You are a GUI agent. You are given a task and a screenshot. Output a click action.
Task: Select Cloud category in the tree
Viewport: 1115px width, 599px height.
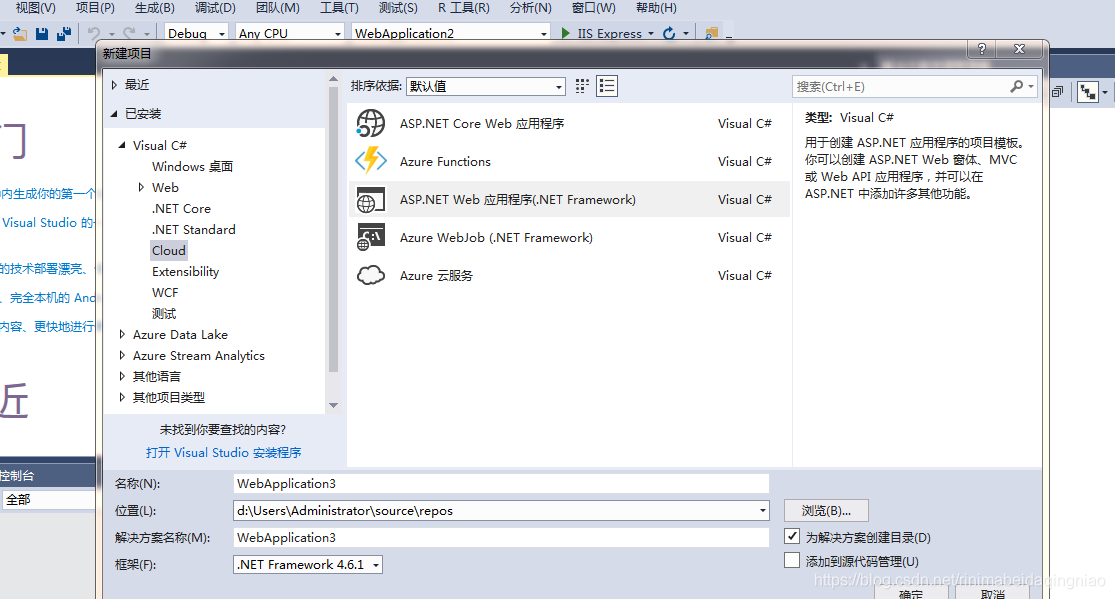(169, 250)
